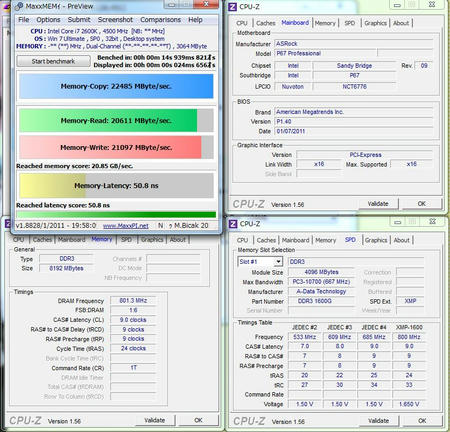Image resolution: width=450 pixels, height=432 pixels.
Task: Click the CPU-Z logo icon of Mainboard window
Action: 232,7
